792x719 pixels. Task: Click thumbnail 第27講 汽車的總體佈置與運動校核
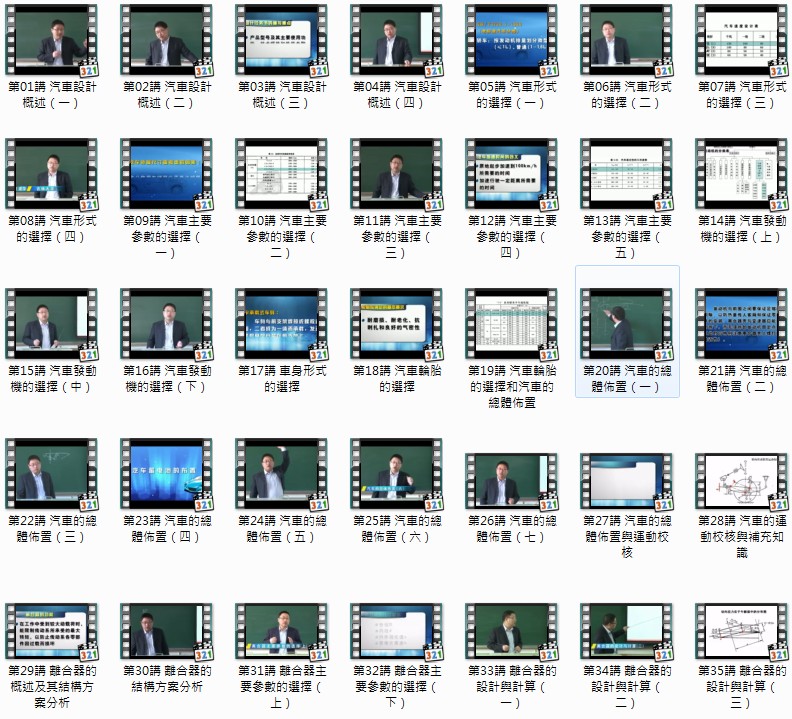click(627, 474)
